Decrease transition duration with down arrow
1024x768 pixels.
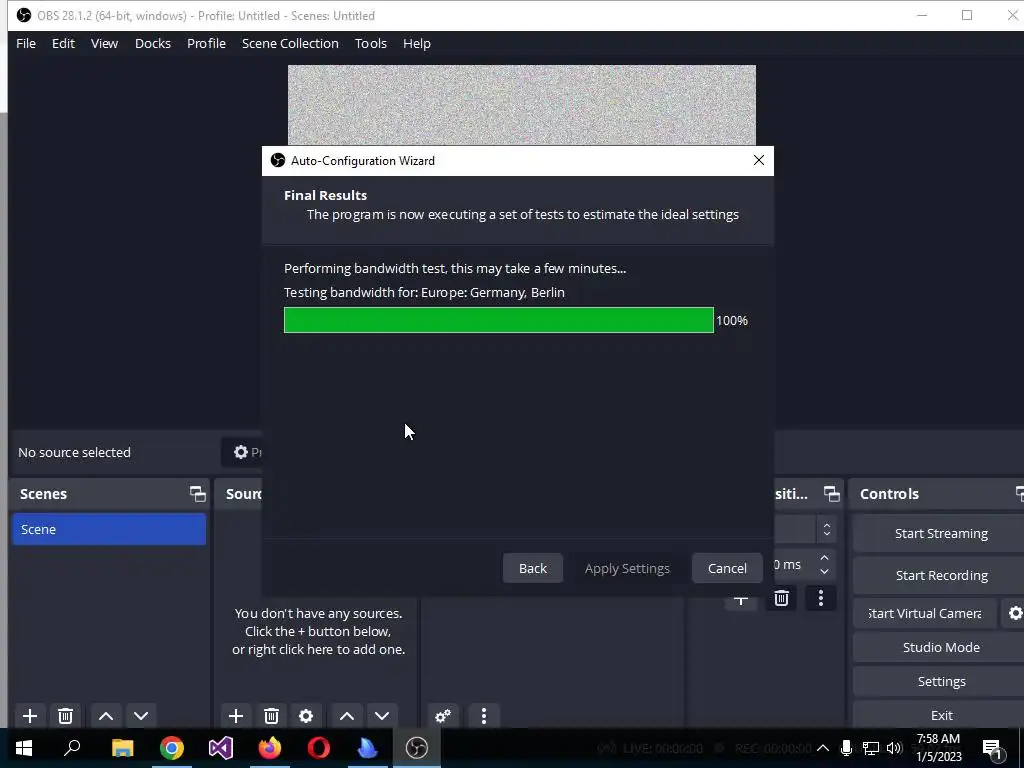(x=824, y=571)
